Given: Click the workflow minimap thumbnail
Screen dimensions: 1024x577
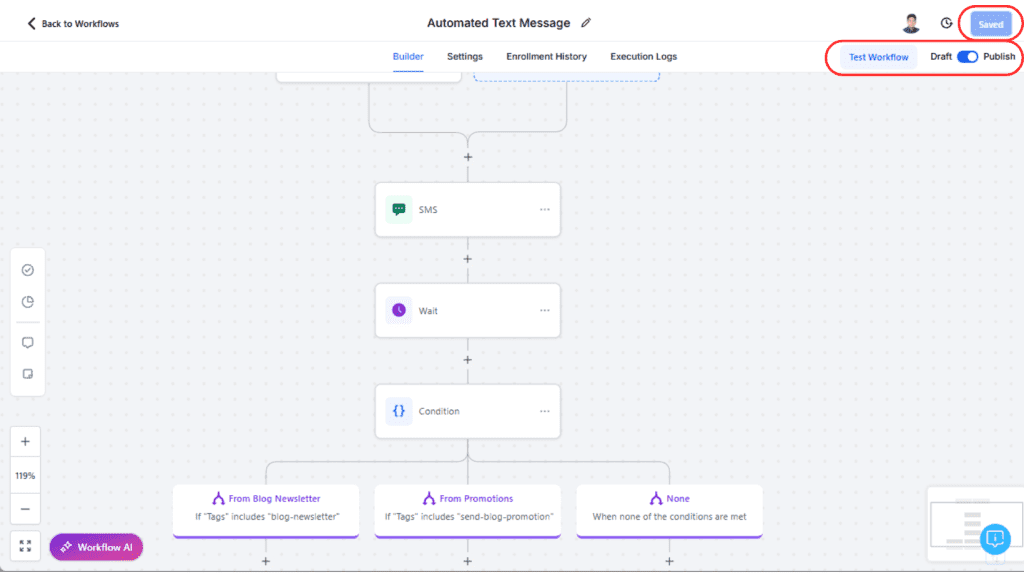Looking at the screenshot, I should coord(962,522).
